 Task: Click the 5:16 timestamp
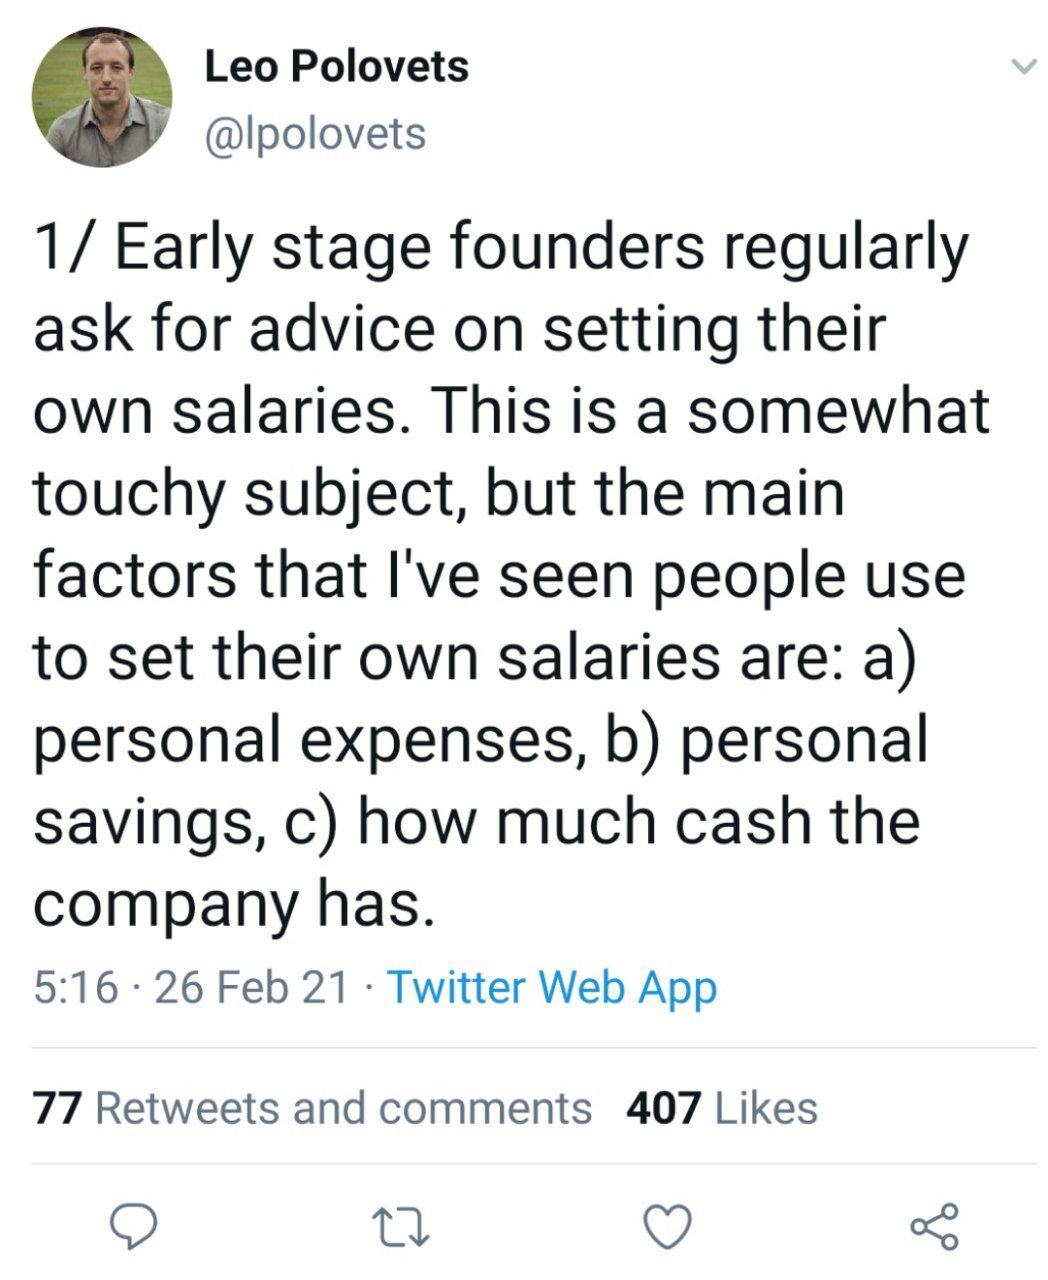coord(75,987)
